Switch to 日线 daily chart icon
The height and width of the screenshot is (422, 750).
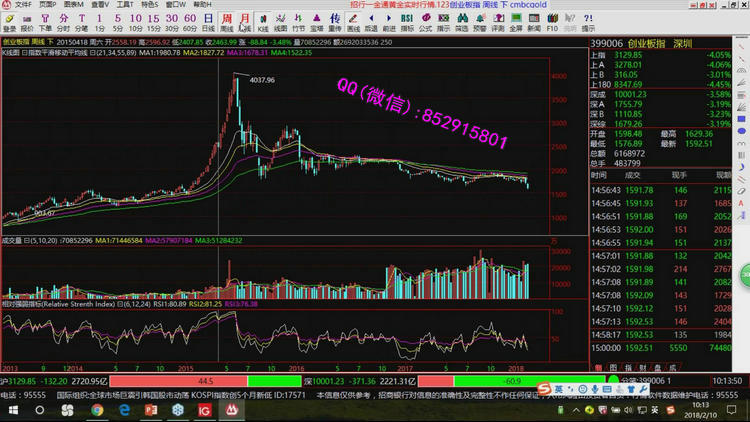click(207, 21)
